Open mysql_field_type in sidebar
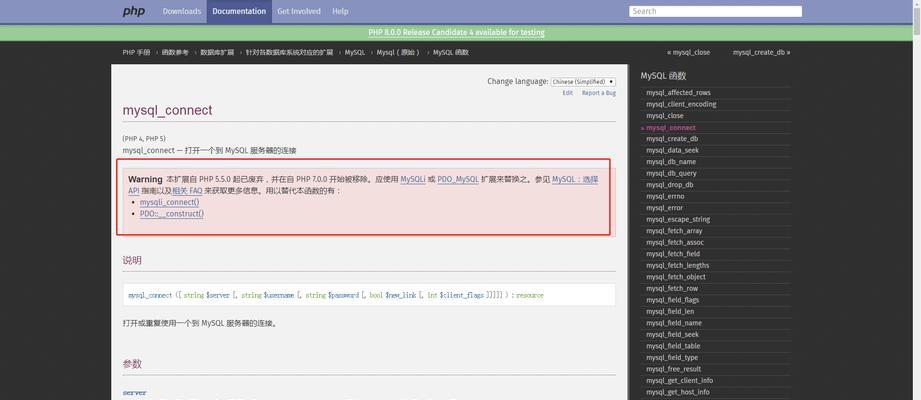Screen dimensions: 921x400 [672, 357]
